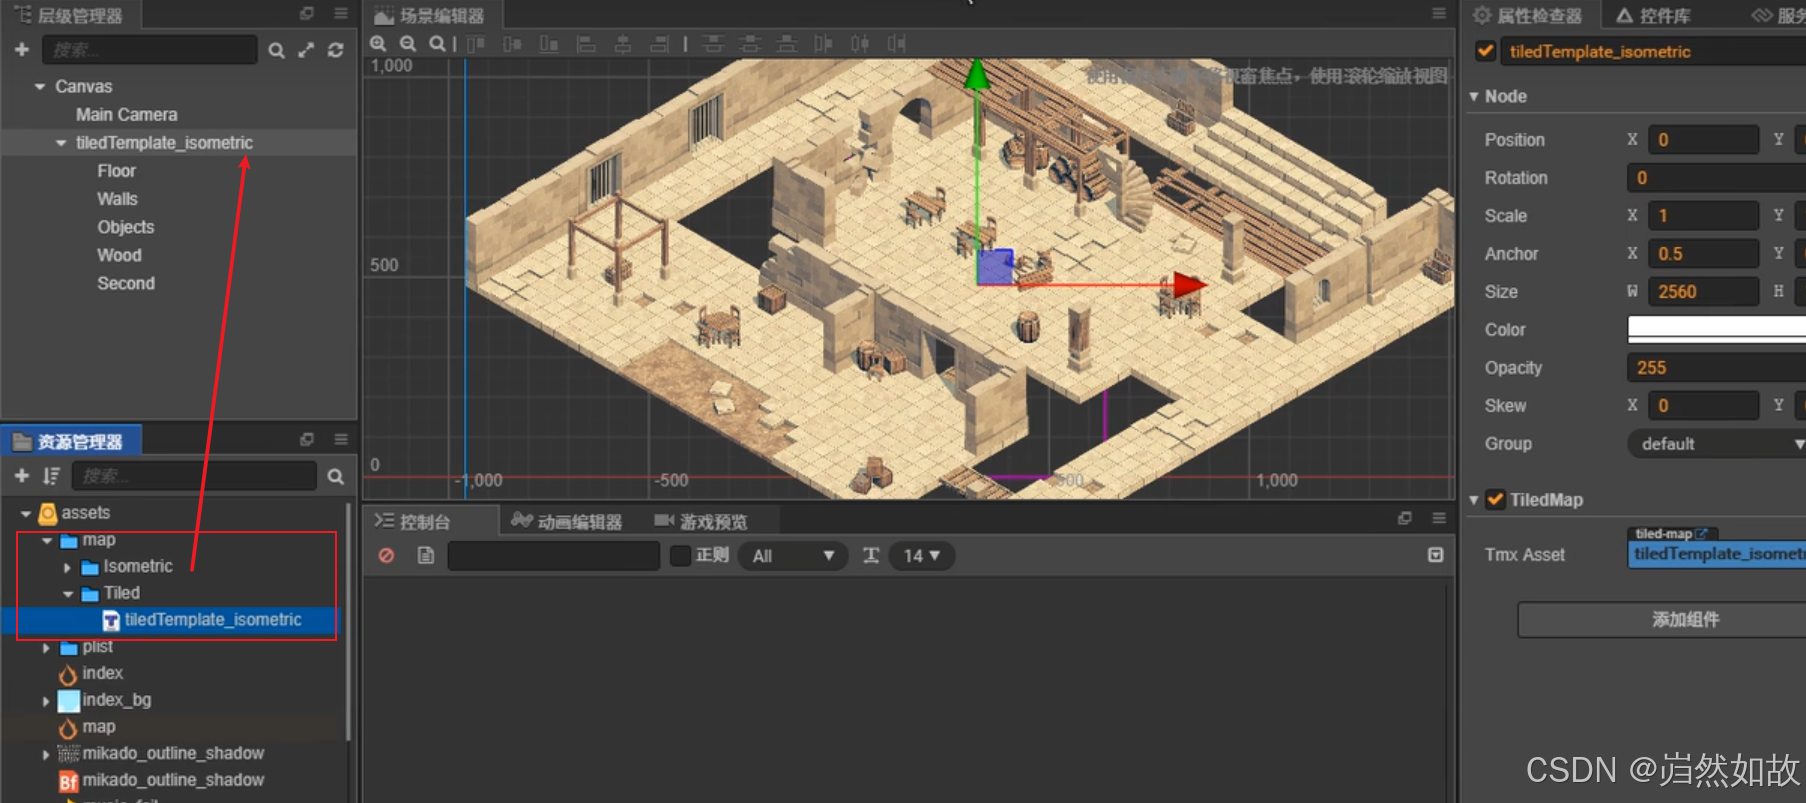Screen dimensions: 1806x803
Task: Collapse the map folder in assets
Action: (47, 541)
